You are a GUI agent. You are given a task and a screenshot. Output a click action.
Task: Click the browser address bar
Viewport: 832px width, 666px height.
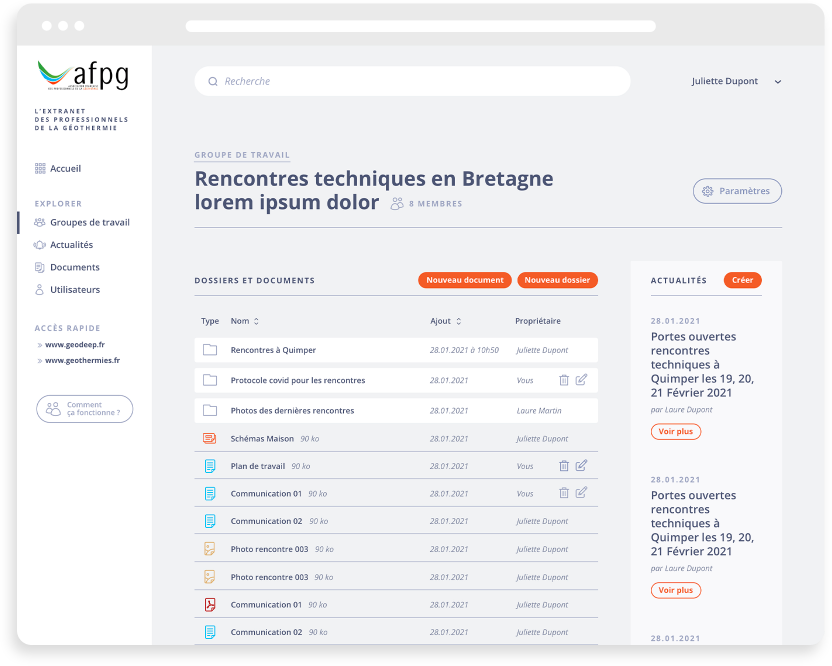(421, 26)
